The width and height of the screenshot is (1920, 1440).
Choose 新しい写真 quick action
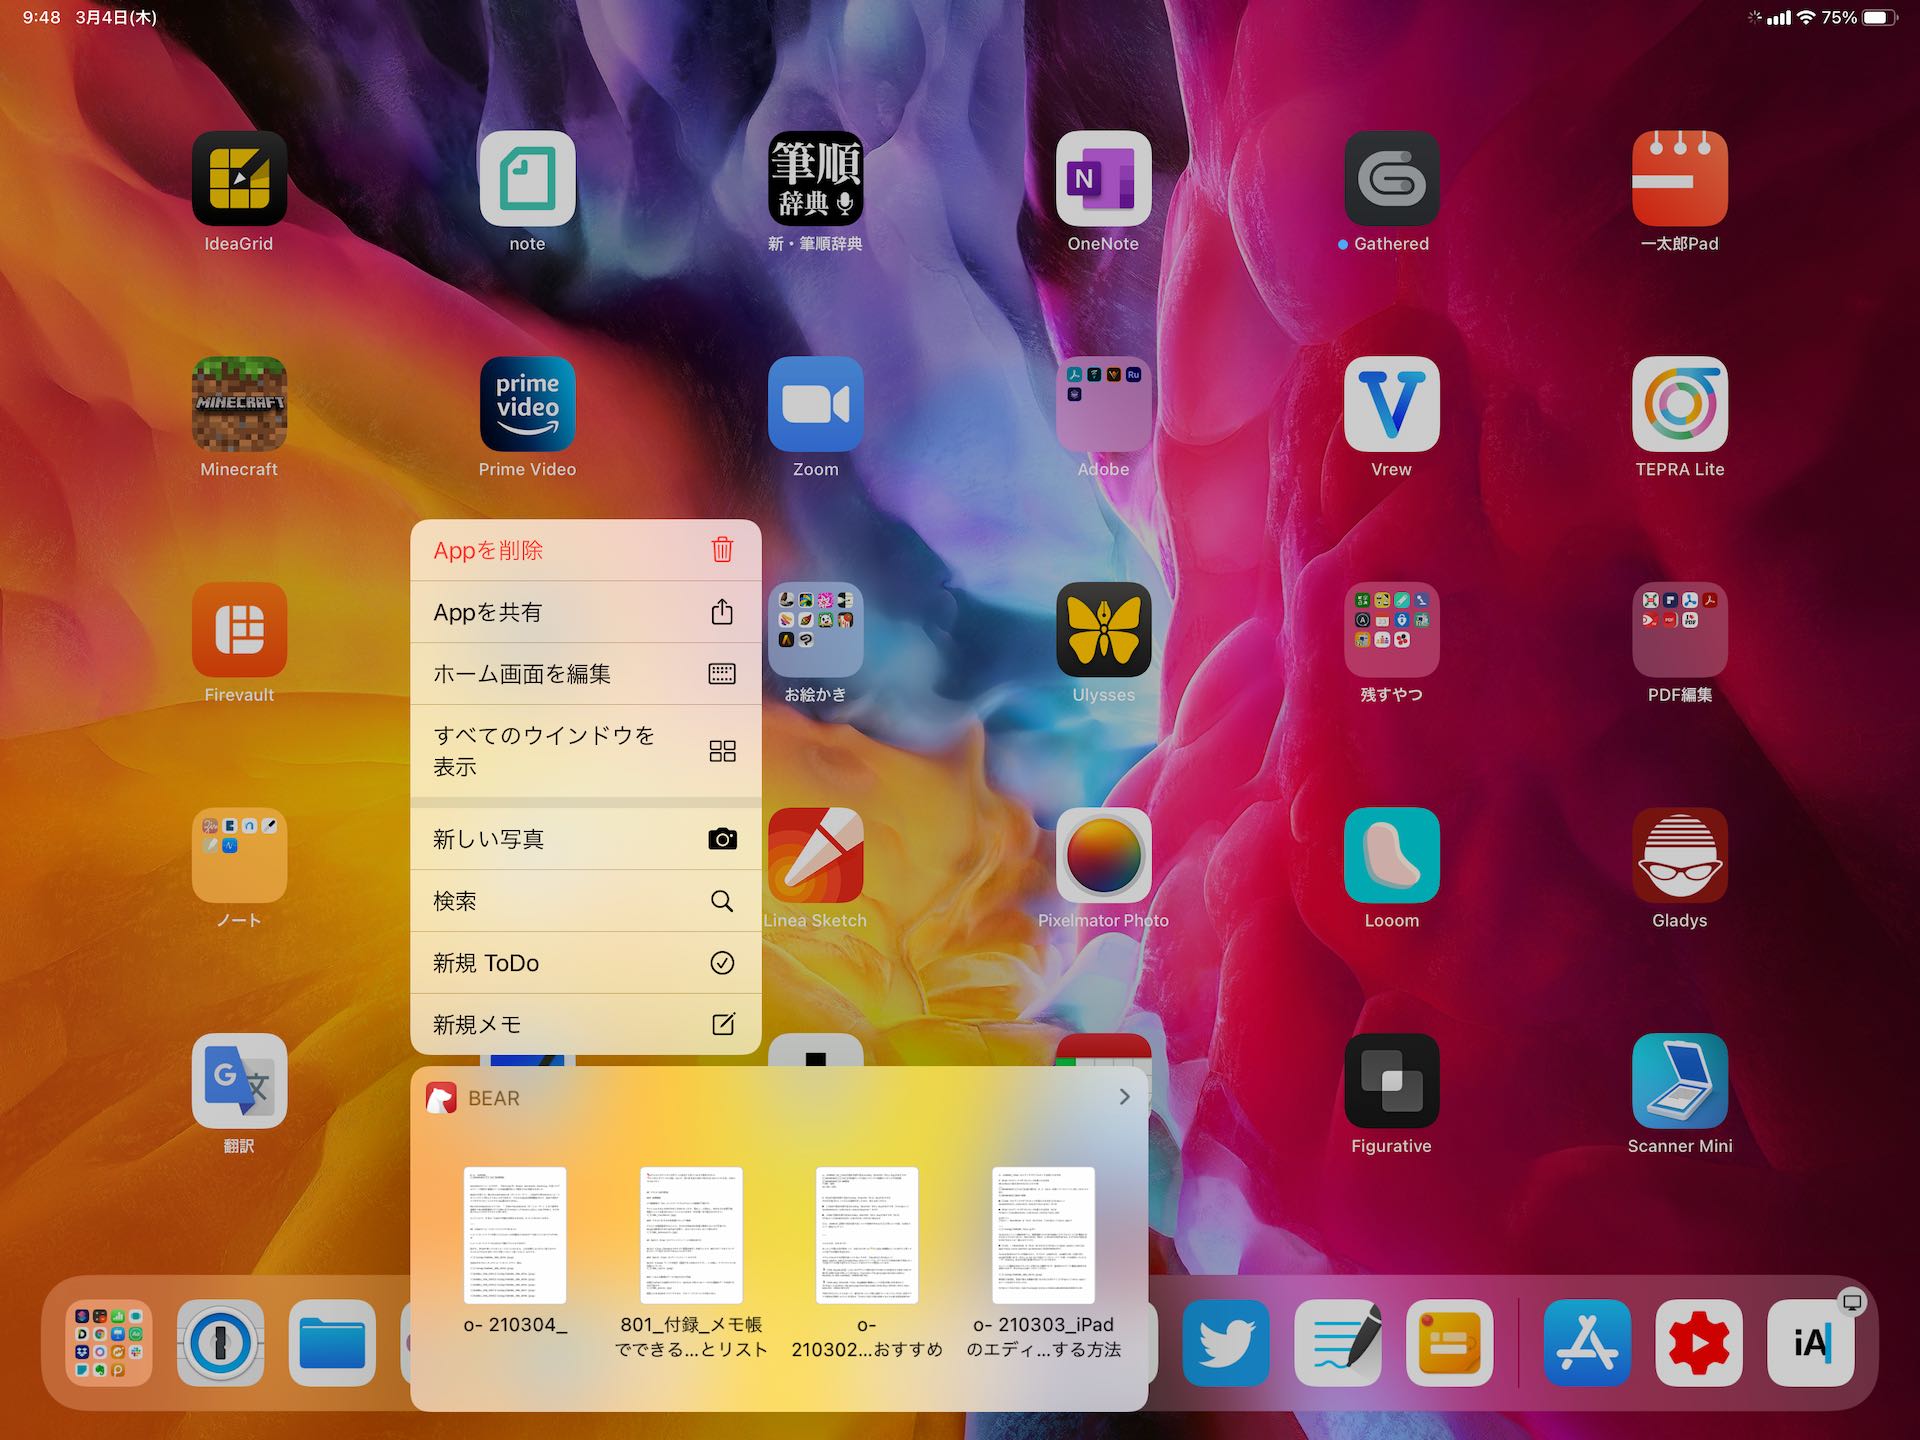[x=585, y=839]
